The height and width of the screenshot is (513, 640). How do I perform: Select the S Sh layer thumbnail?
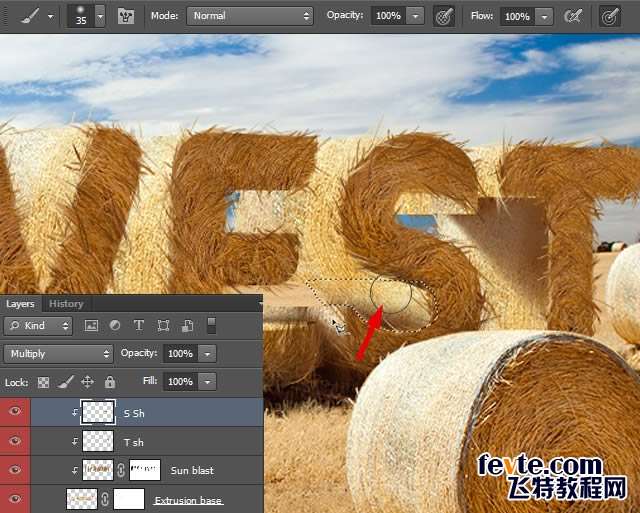[x=98, y=412]
